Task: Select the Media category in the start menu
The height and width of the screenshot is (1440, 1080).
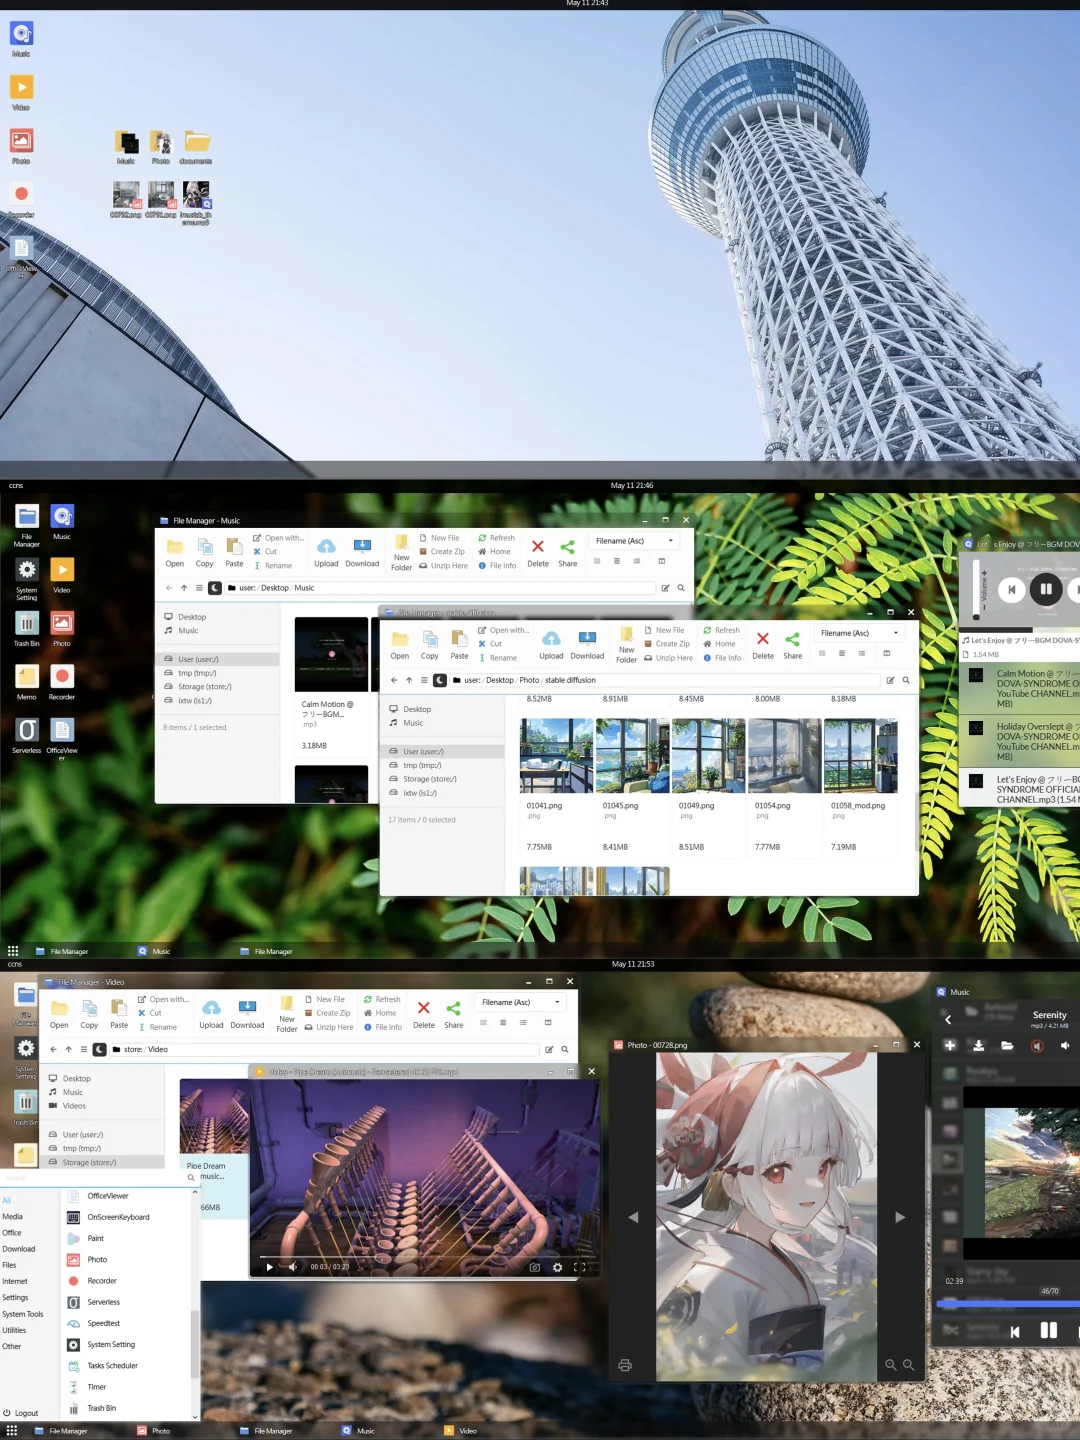Action: pos(12,1217)
